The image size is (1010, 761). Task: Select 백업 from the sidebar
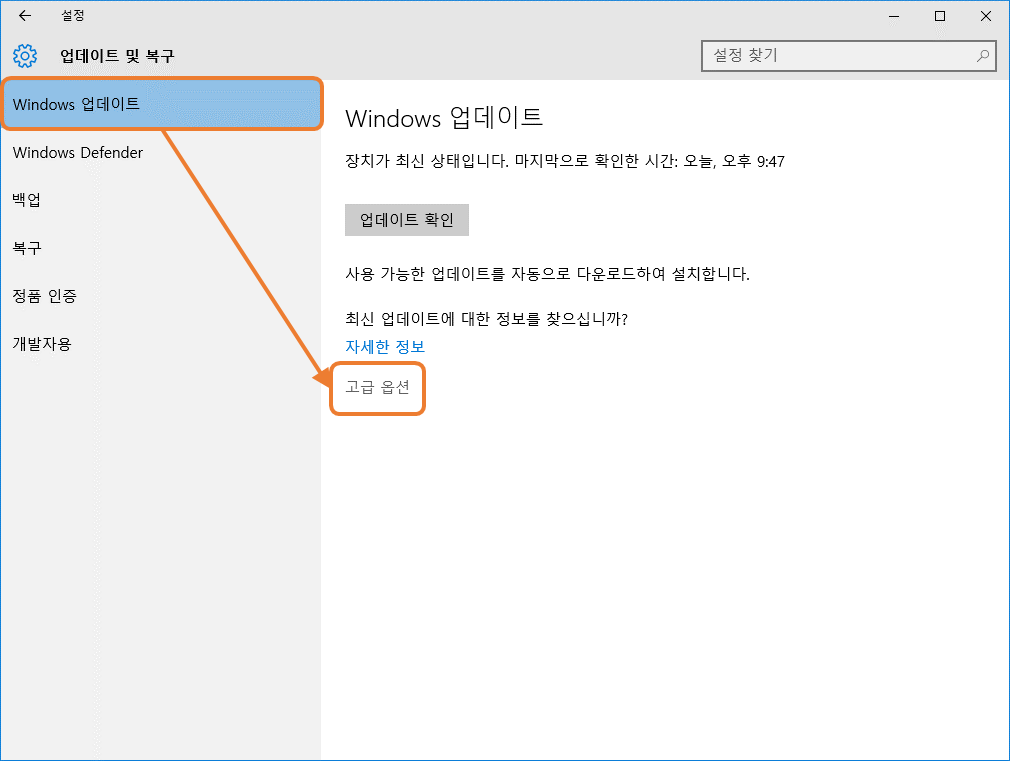[x=27, y=200]
